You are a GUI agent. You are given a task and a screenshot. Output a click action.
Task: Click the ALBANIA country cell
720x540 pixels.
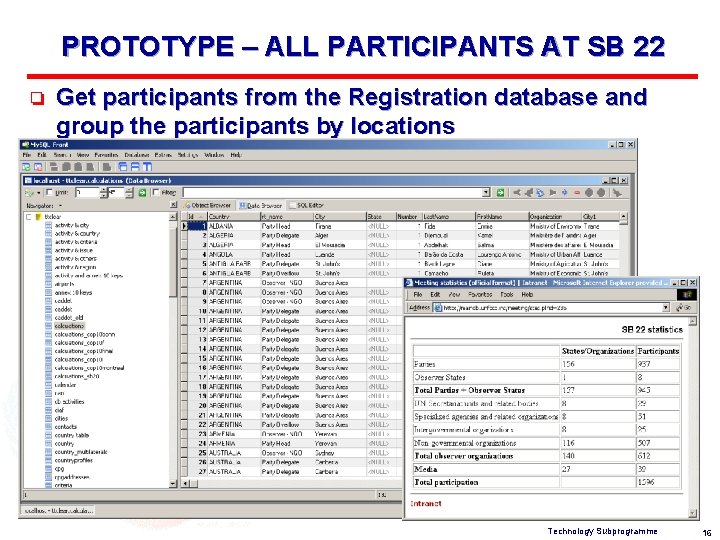(x=234, y=226)
